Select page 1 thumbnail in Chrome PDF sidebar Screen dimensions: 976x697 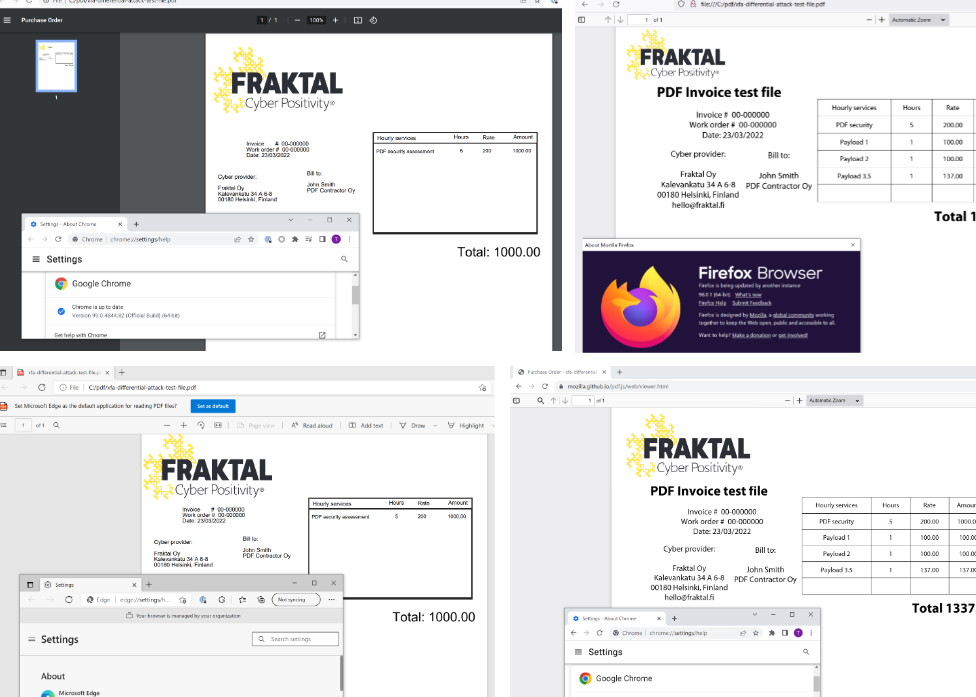pyautogui.click(x=56, y=66)
